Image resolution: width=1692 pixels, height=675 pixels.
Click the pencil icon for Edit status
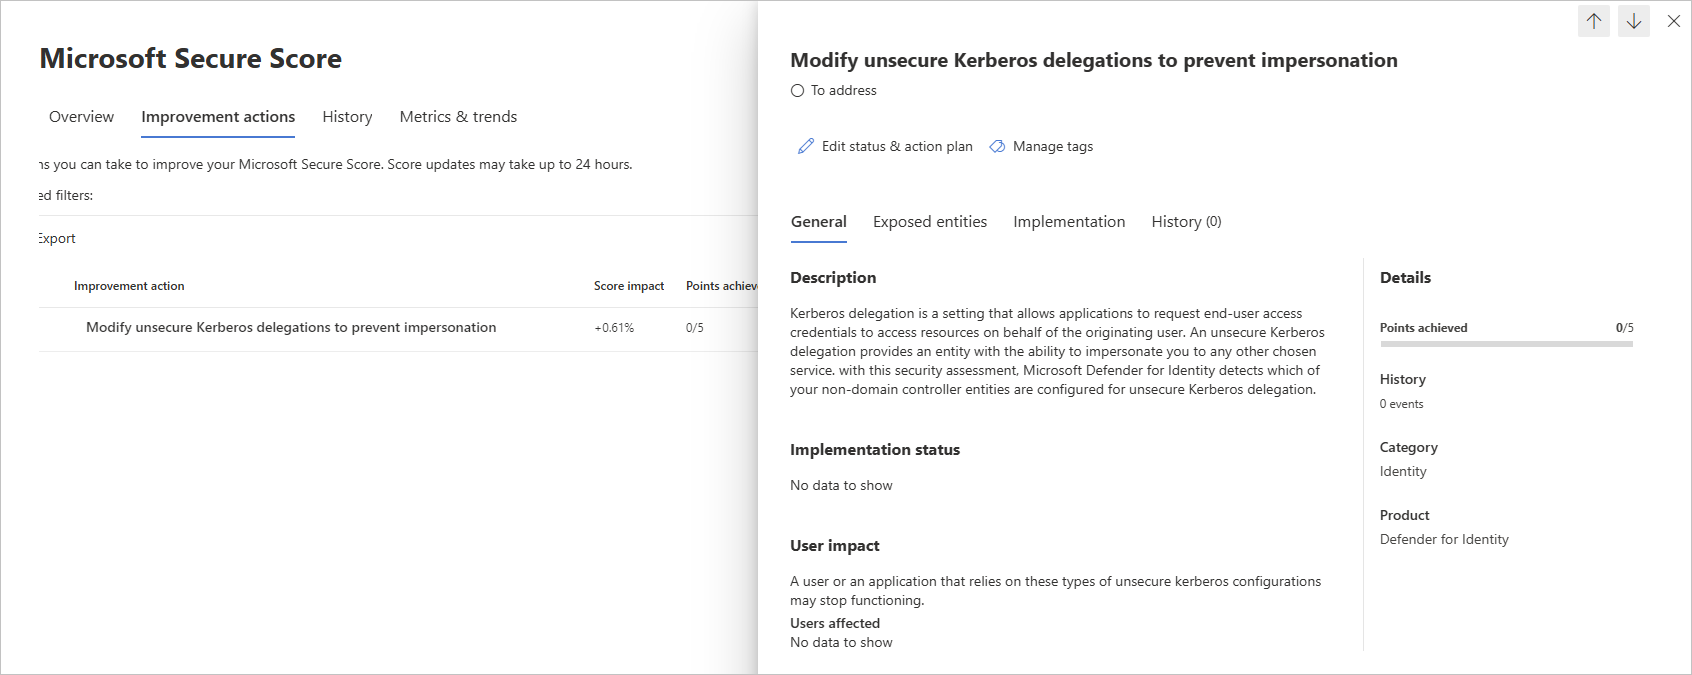click(x=805, y=146)
